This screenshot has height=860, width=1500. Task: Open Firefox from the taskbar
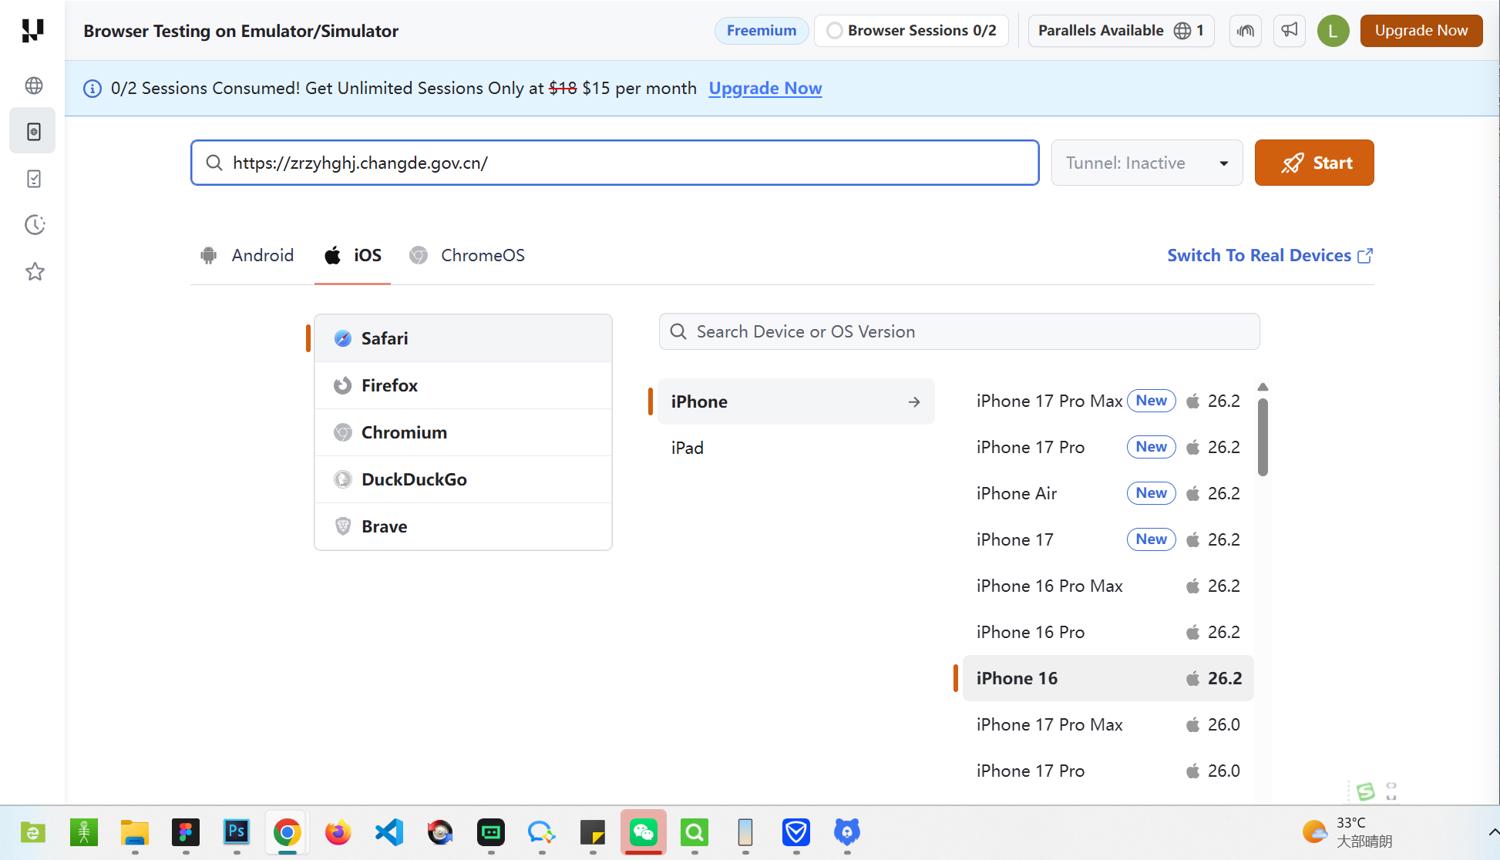point(338,832)
